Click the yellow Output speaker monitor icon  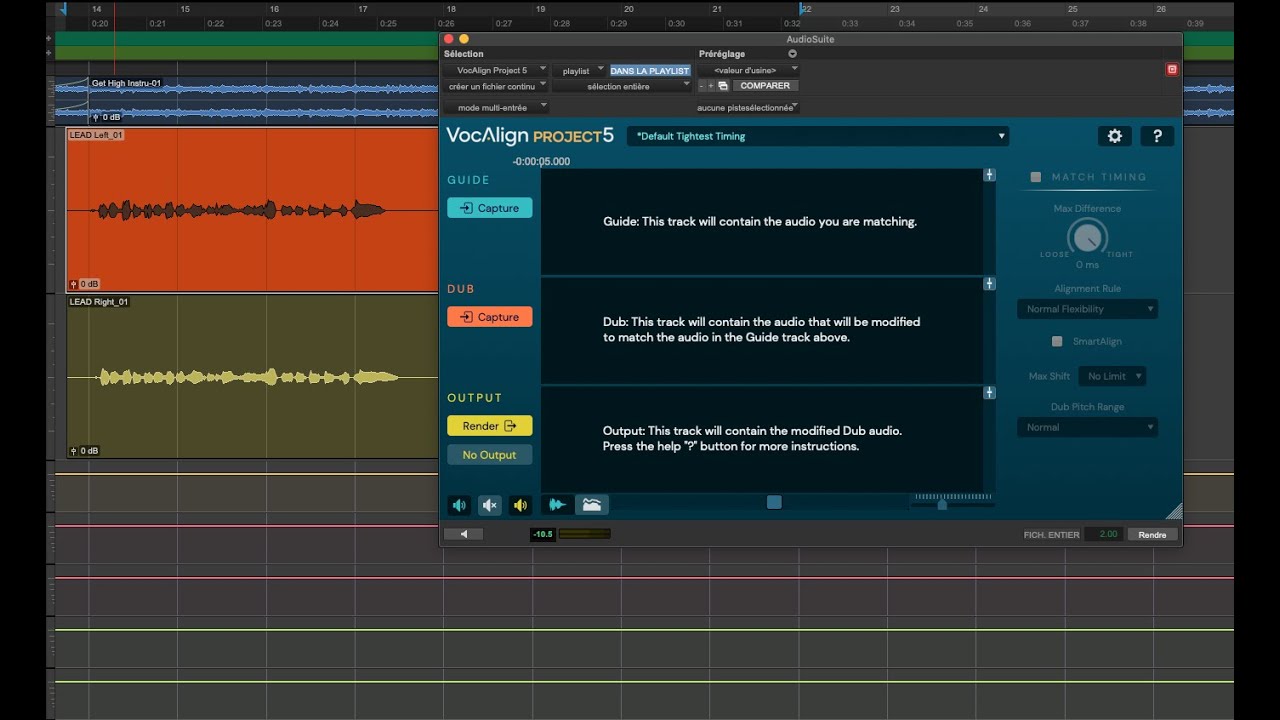click(520, 505)
